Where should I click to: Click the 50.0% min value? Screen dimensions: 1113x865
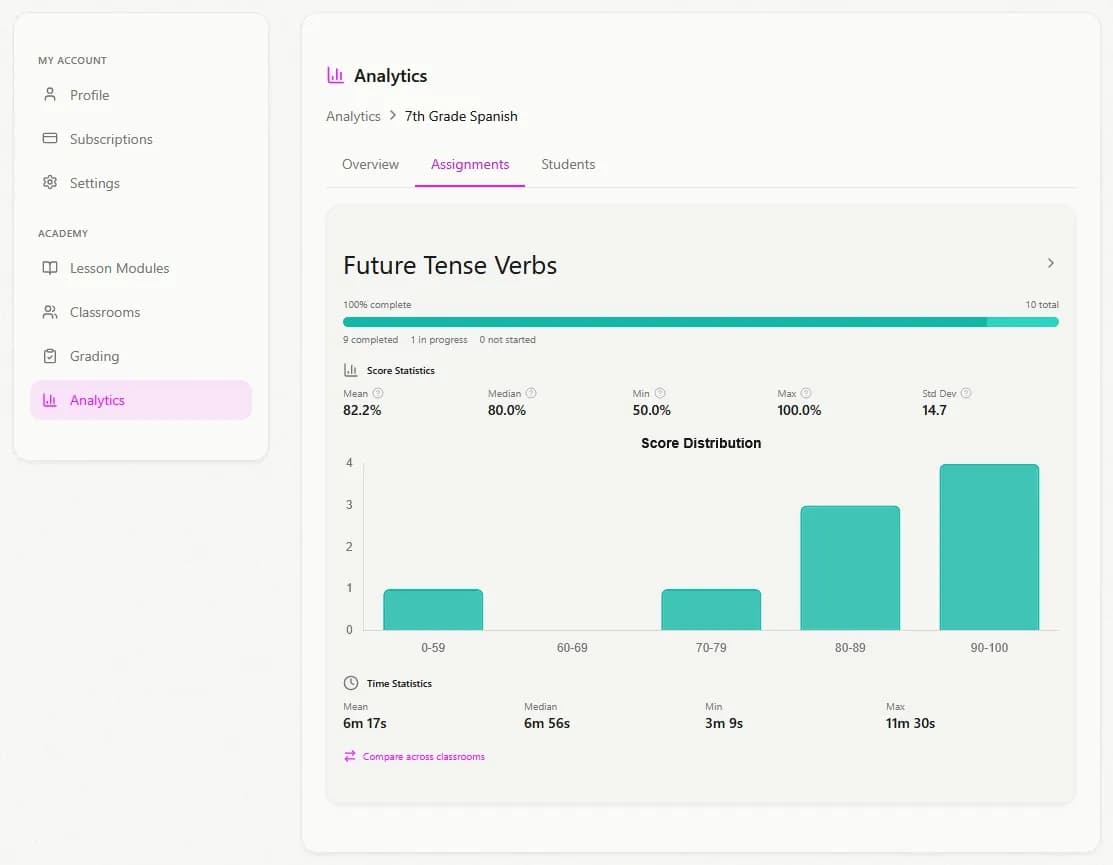[652, 410]
